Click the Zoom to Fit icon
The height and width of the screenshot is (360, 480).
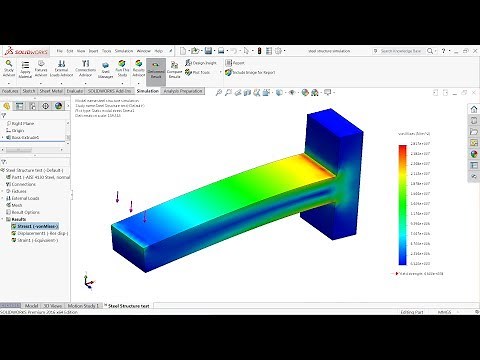click(219, 93)
